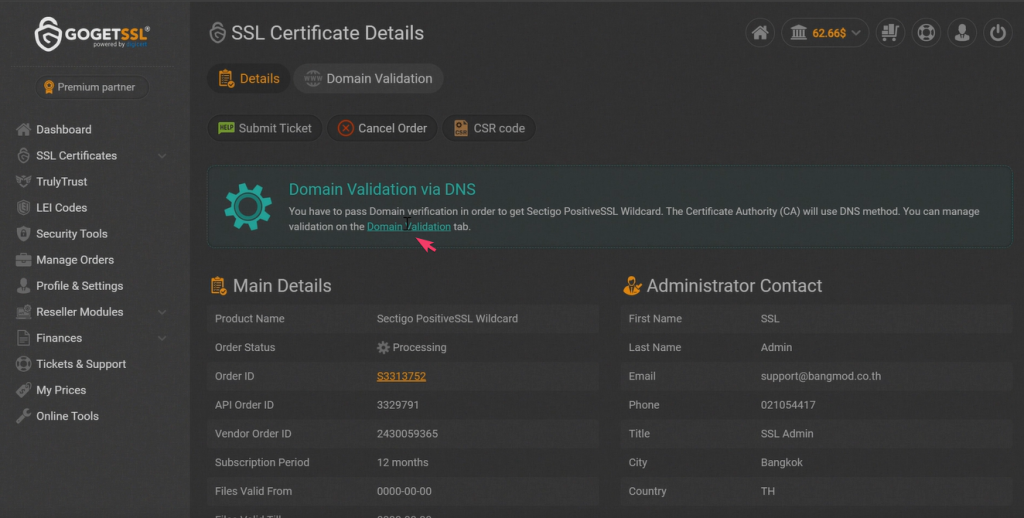Click the Subscription Period value 12 months

(x=402, y=462)
